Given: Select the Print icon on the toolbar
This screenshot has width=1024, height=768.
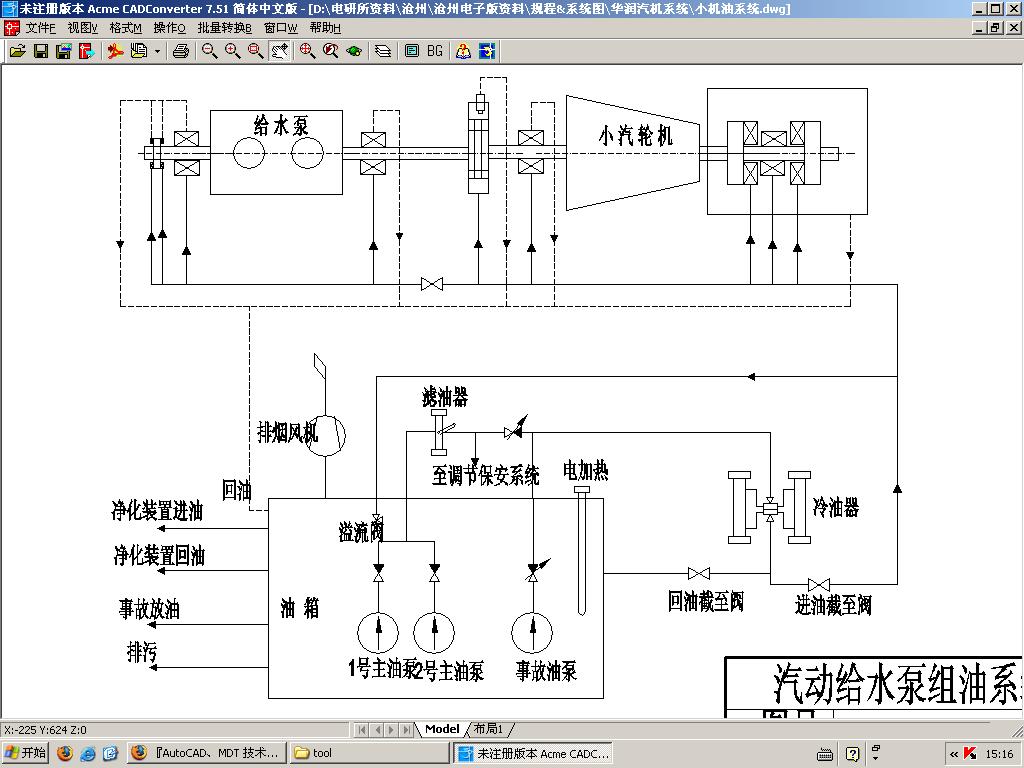Looking at the screenshot, I should 181,51.
